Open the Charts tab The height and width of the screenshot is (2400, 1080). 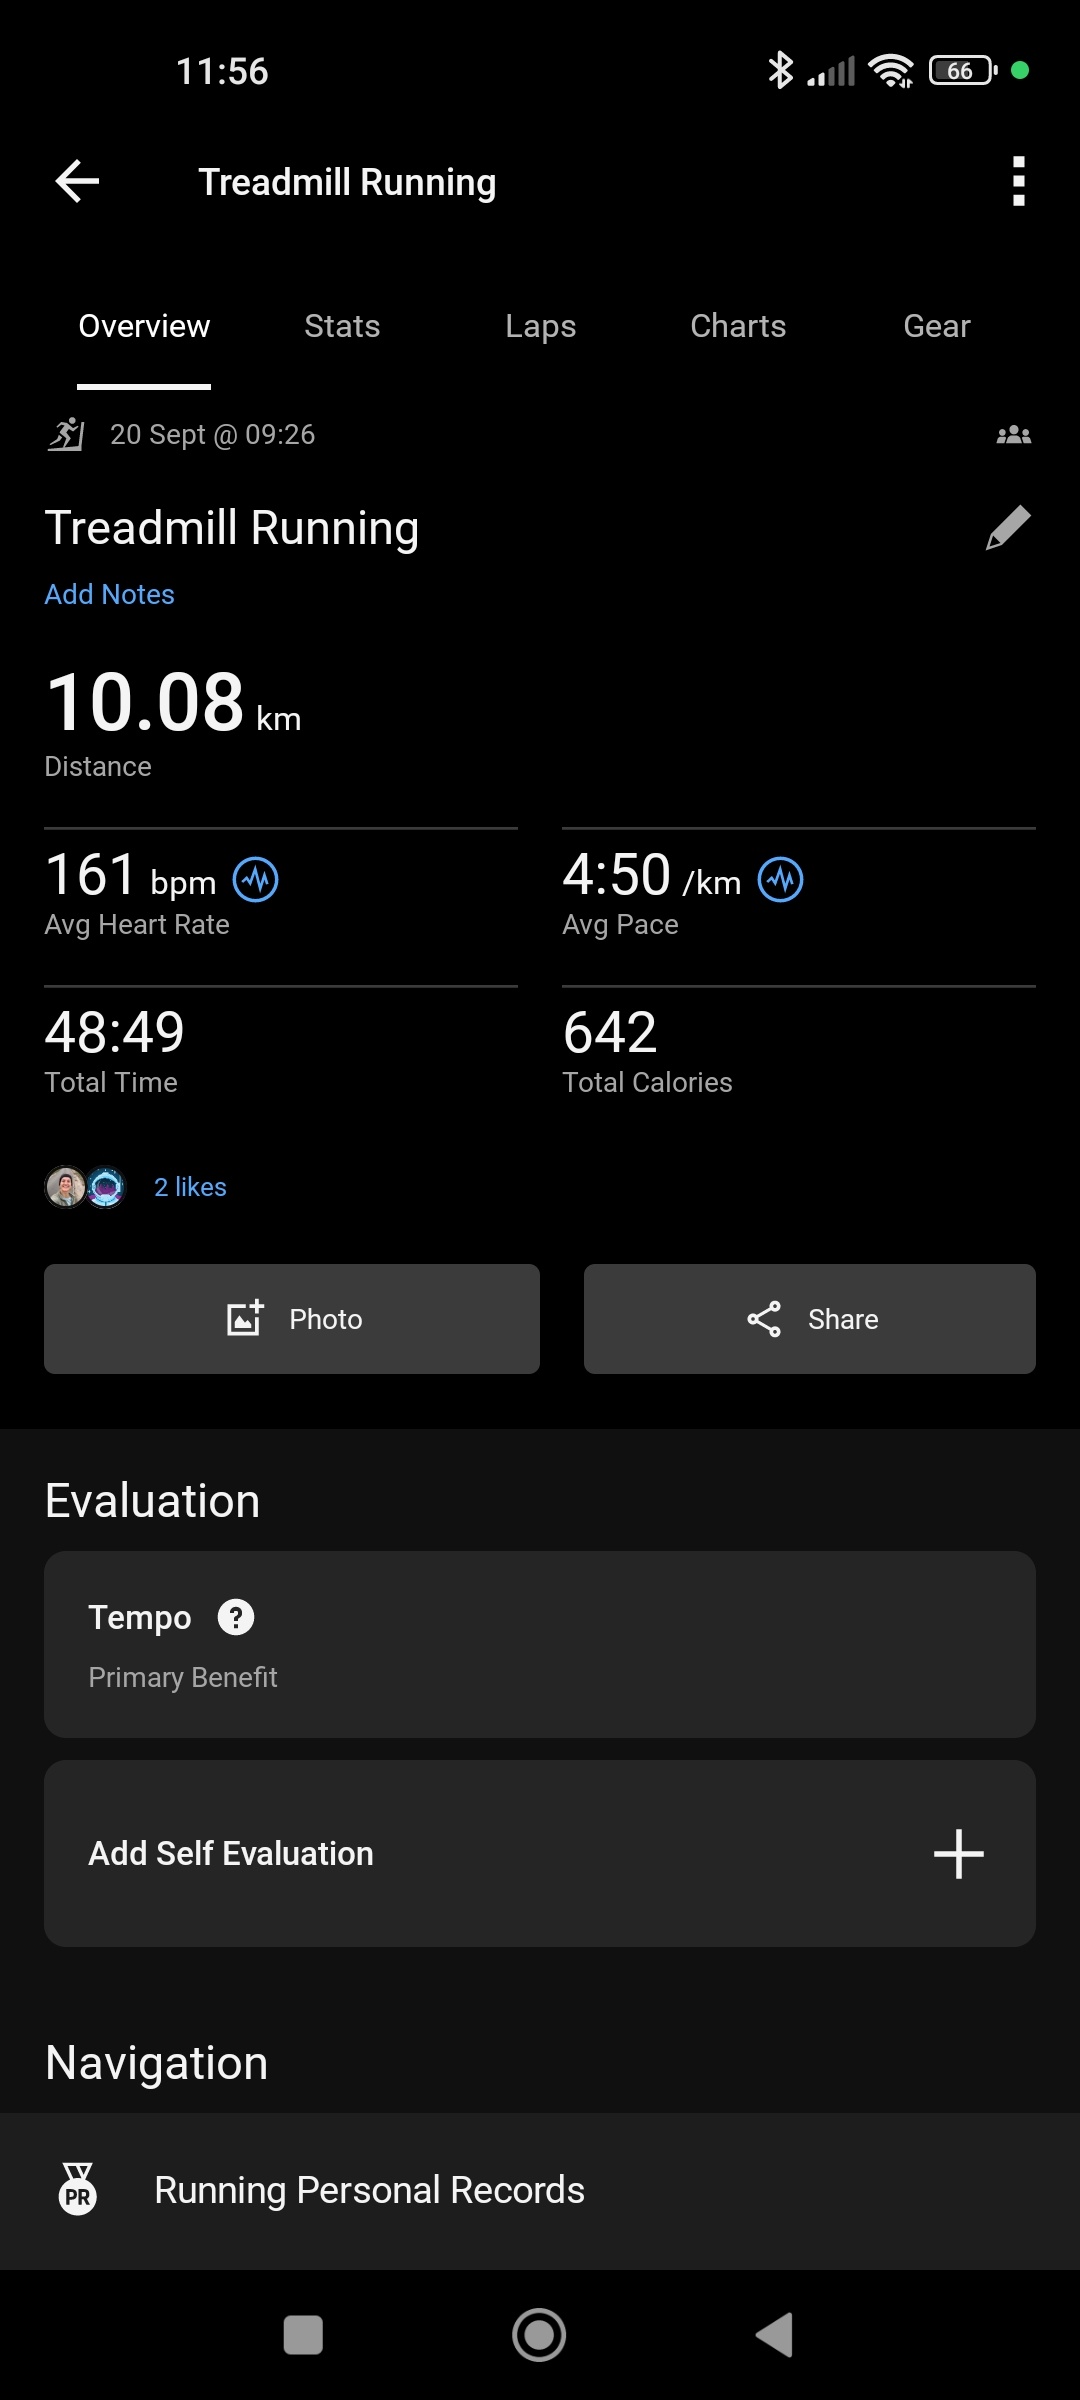pyautogui.click(x=738, y=326)
